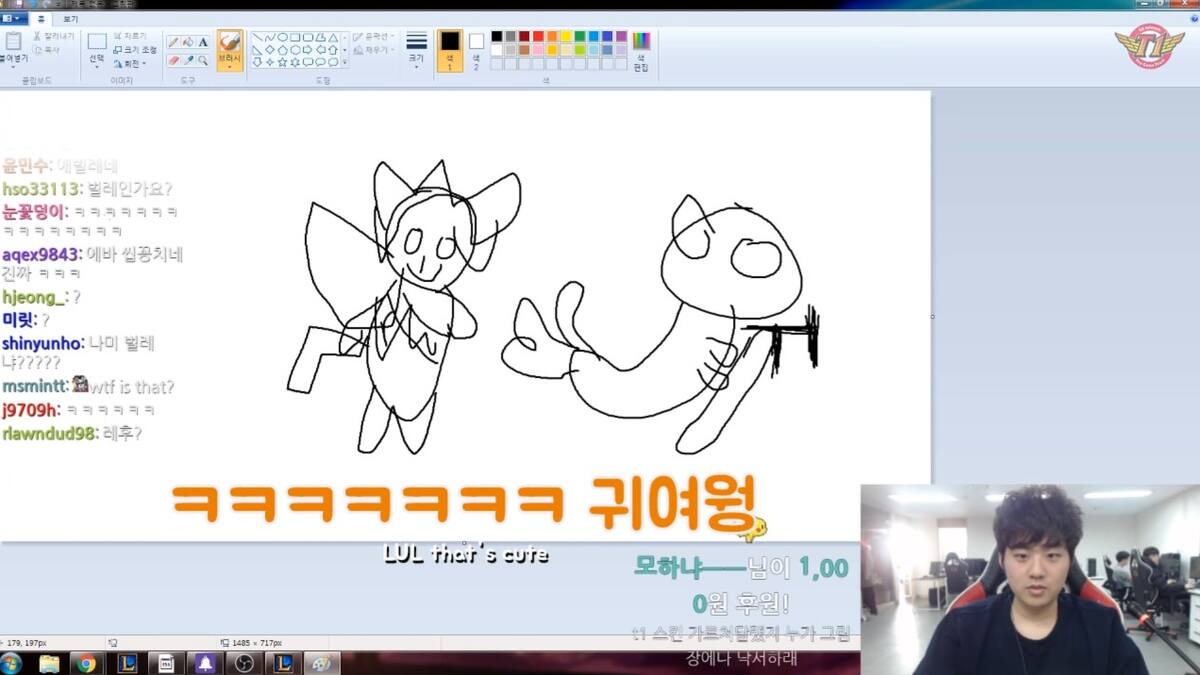Open Google Chrome from the taskbar

coord(86,663)
